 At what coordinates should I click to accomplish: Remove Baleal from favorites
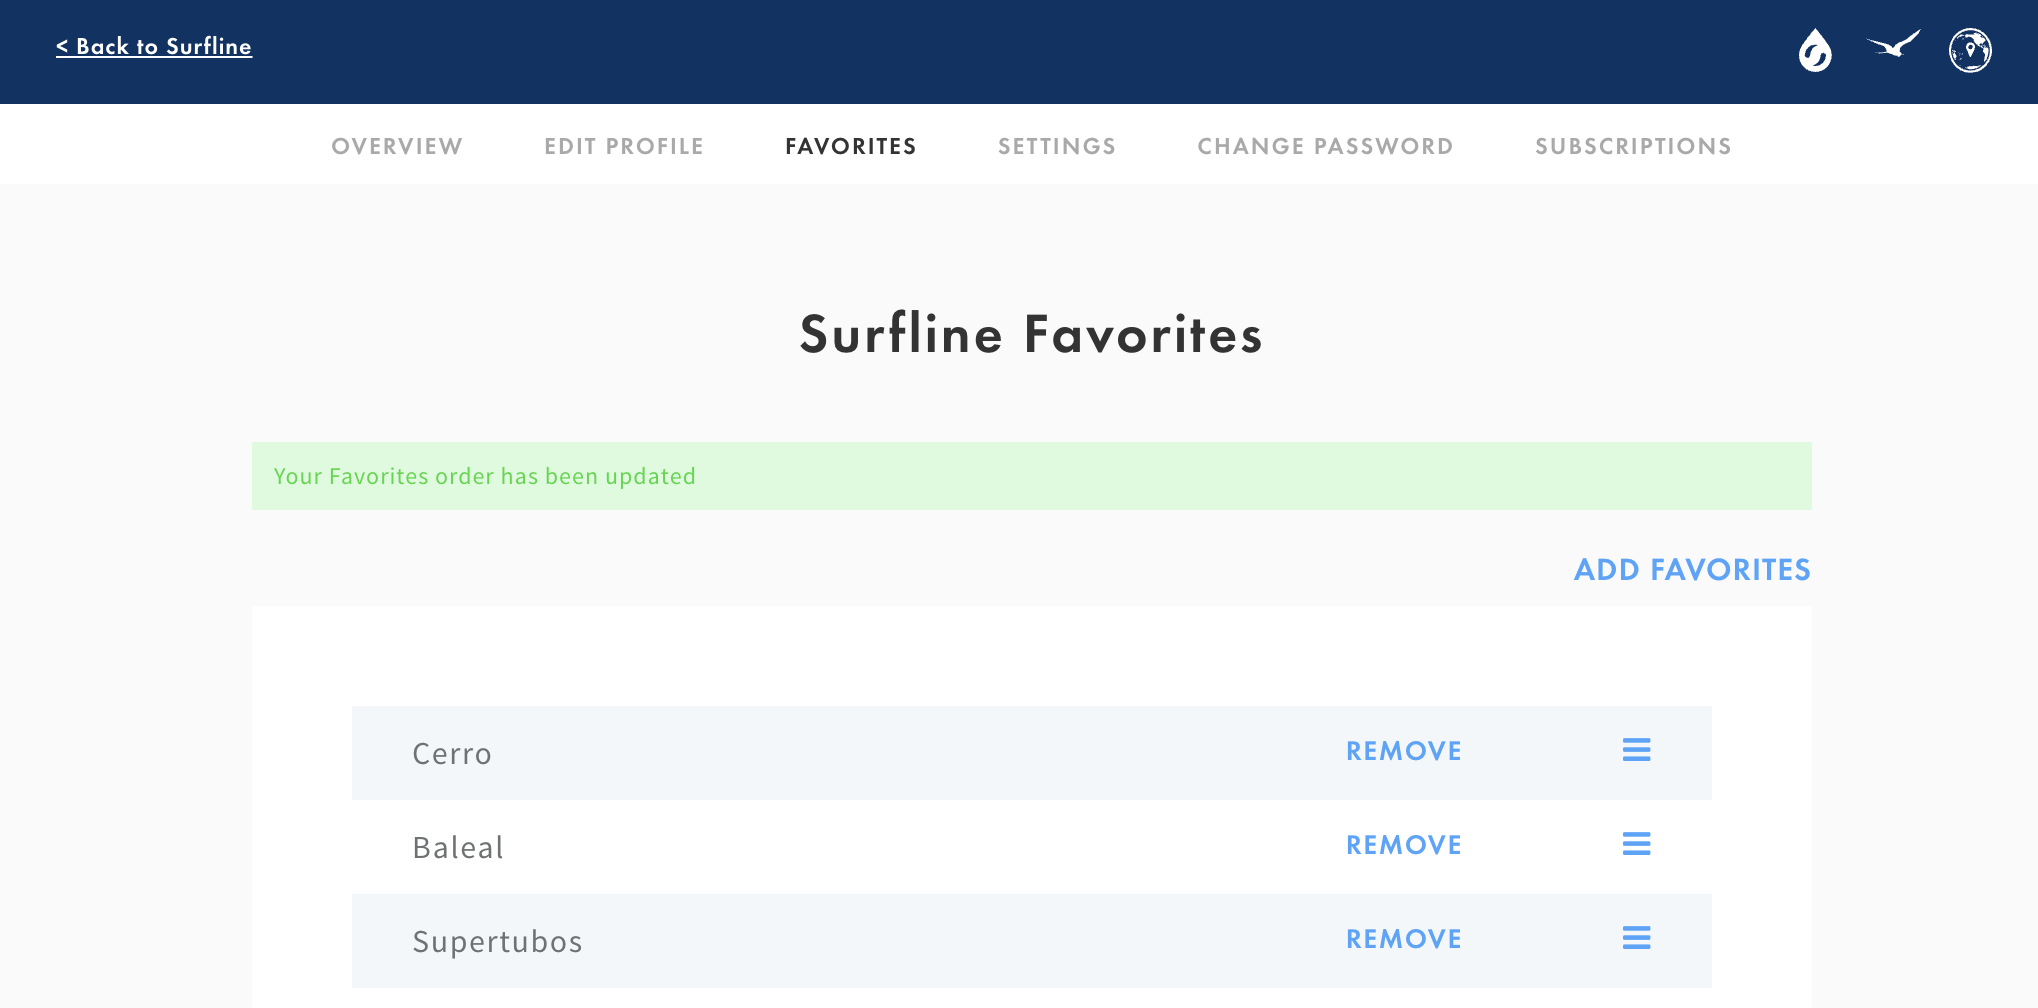tap(1403, 845)
